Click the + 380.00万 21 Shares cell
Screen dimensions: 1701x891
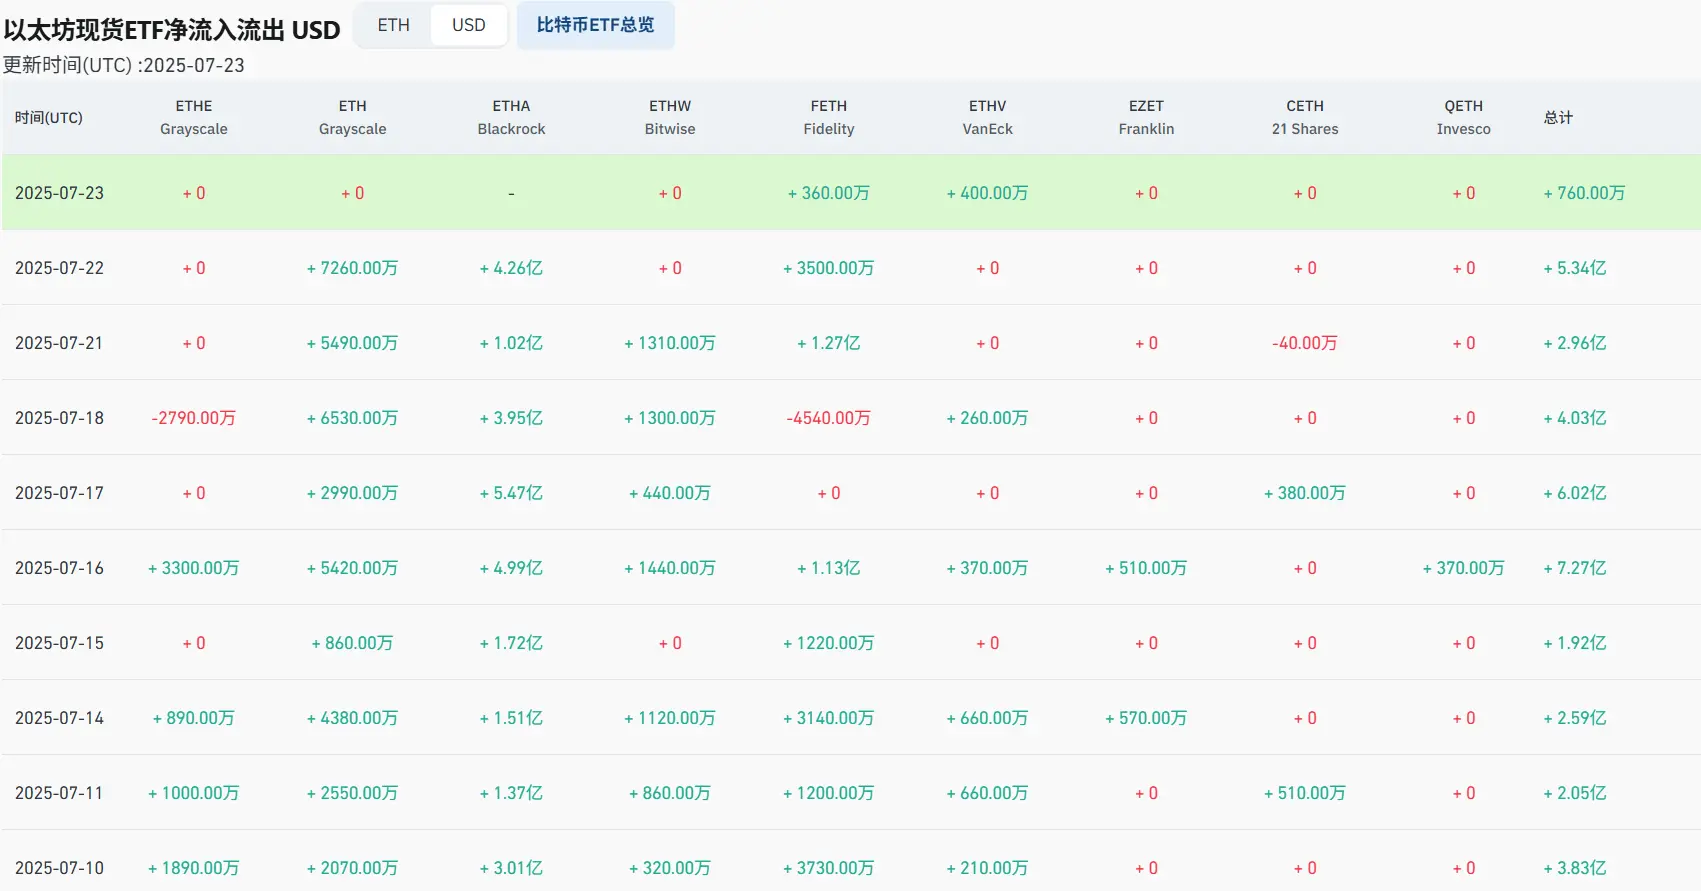pos(1305,493)
